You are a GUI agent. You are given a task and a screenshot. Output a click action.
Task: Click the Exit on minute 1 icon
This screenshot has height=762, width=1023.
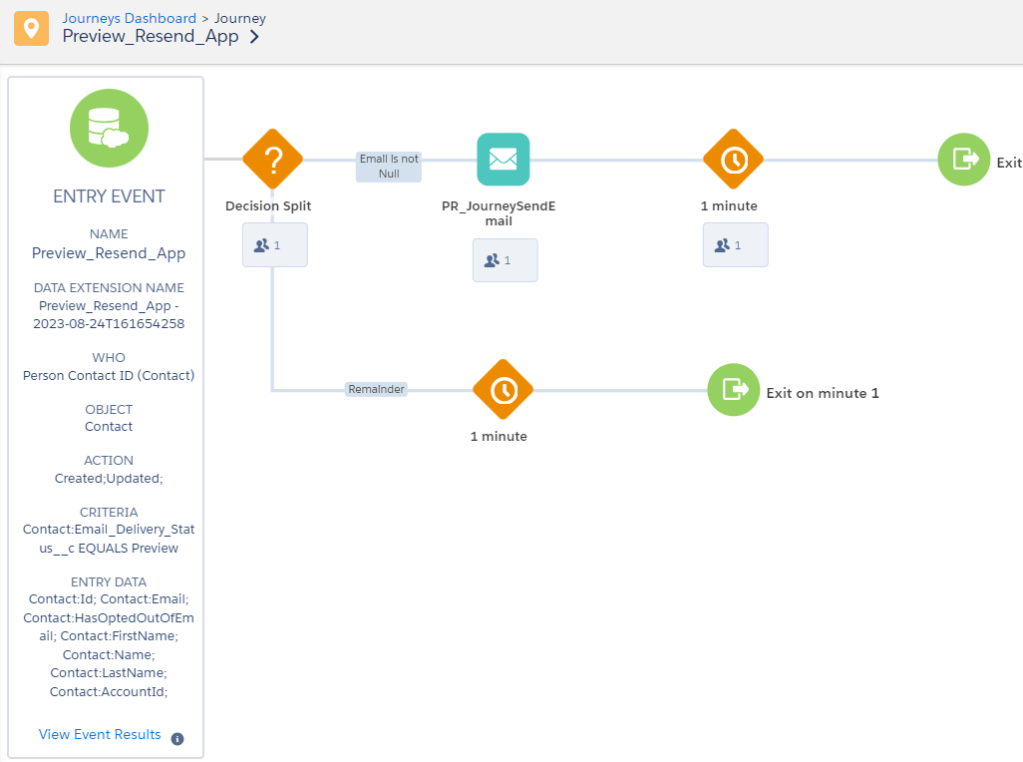(x=733, y=390)
